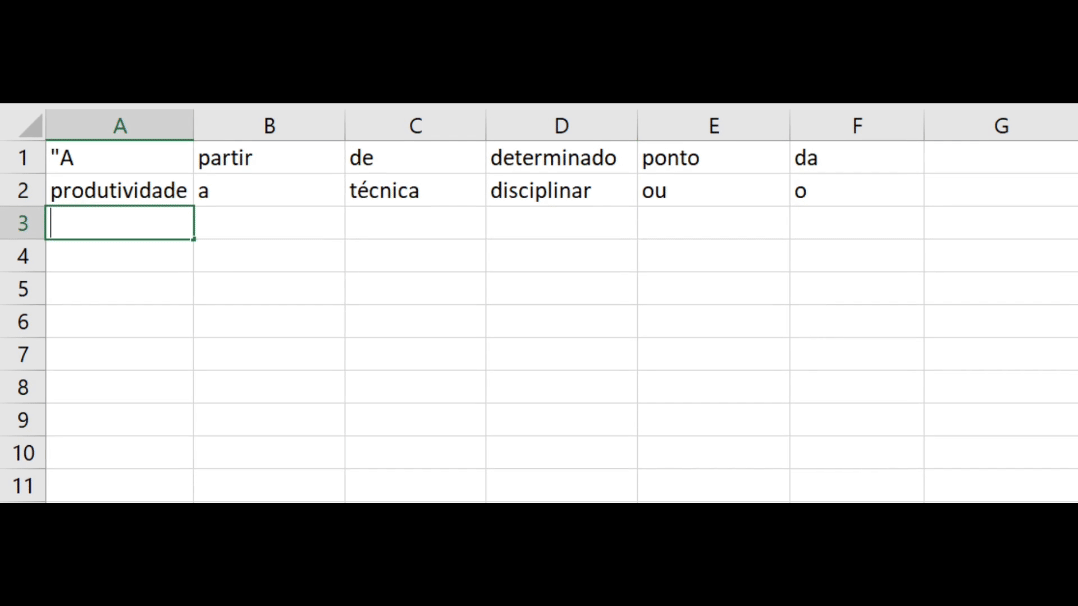The image size is (1078, 606).
Task: Select the cell containing "disciplinar"
Action: (x=561, y=191)
